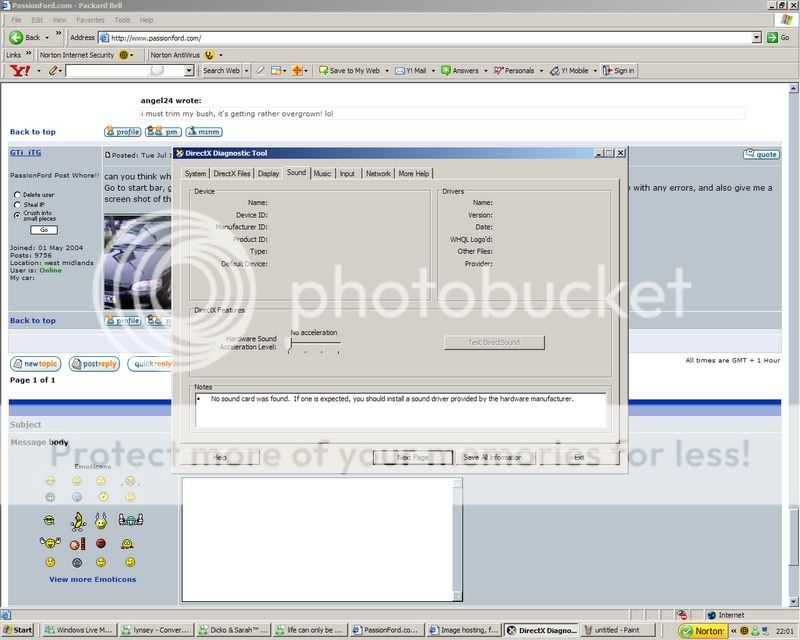Image resolution: width=800 pixels, height=640 pixels.
Task: Open the Answers dropdown arrow
Action: pyautogui.click(x=486, y=70)
